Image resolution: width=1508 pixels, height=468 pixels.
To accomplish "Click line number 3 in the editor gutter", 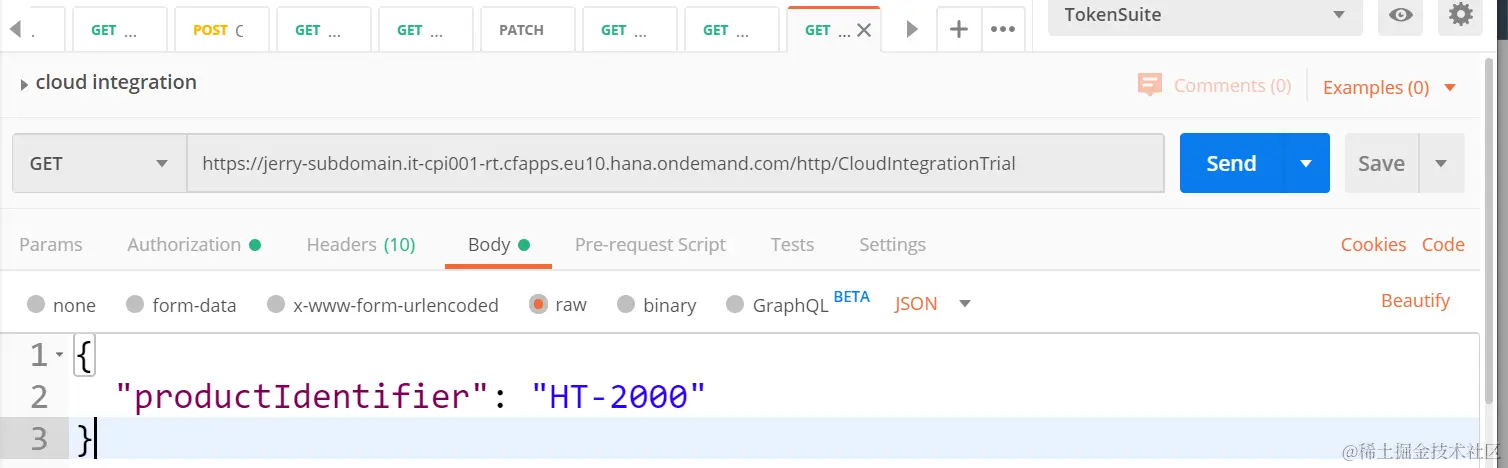I will click(39, 438).
